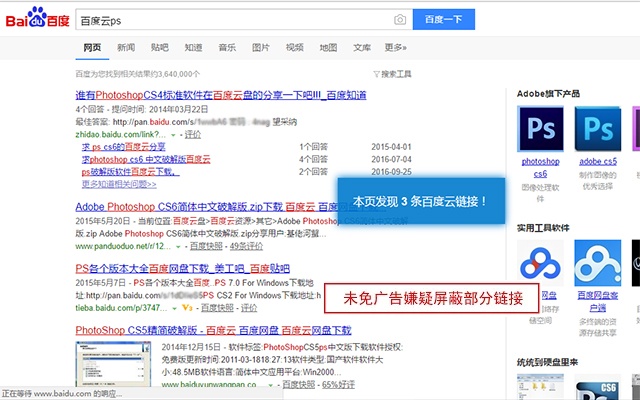Image resolution: width=640 pixels, height=400 pixels.
Task: Click the 搜索工具 filter icon
Action: point(376,74)
